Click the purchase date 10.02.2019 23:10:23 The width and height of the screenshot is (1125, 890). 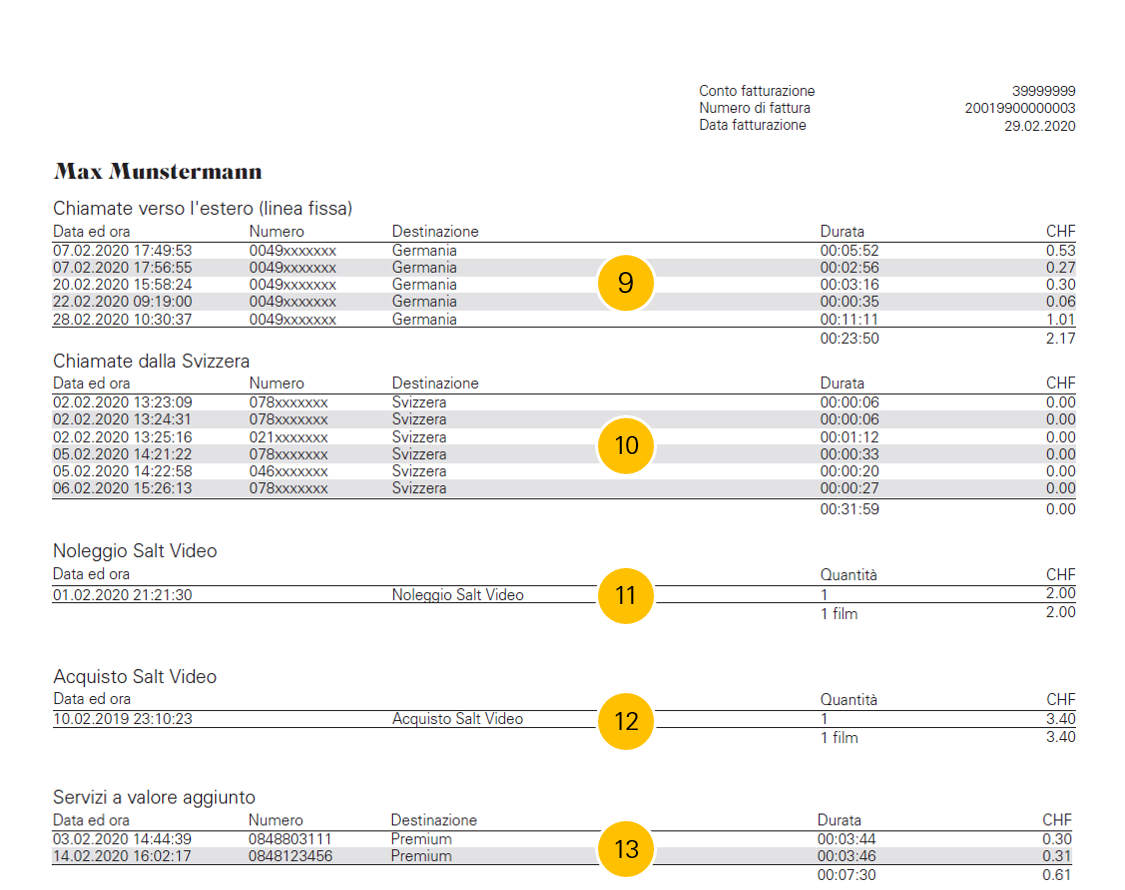tap(122, 719)
